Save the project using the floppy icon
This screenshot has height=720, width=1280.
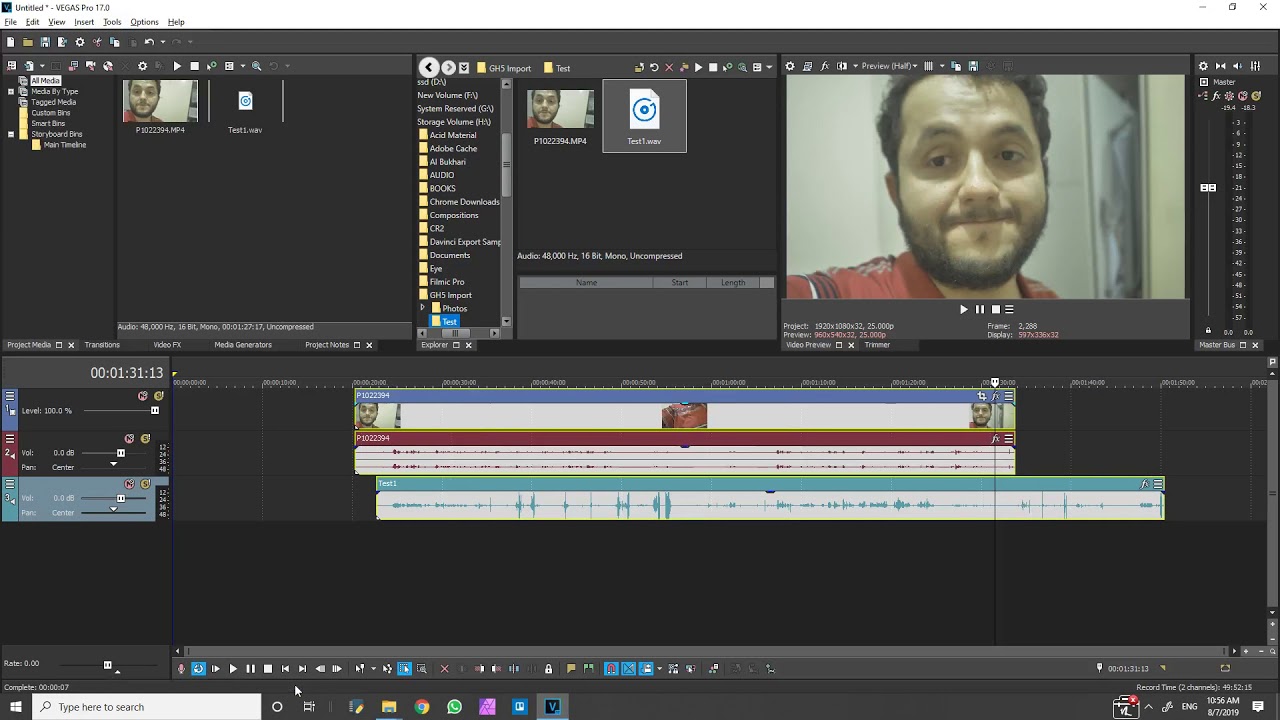(45, 42)
